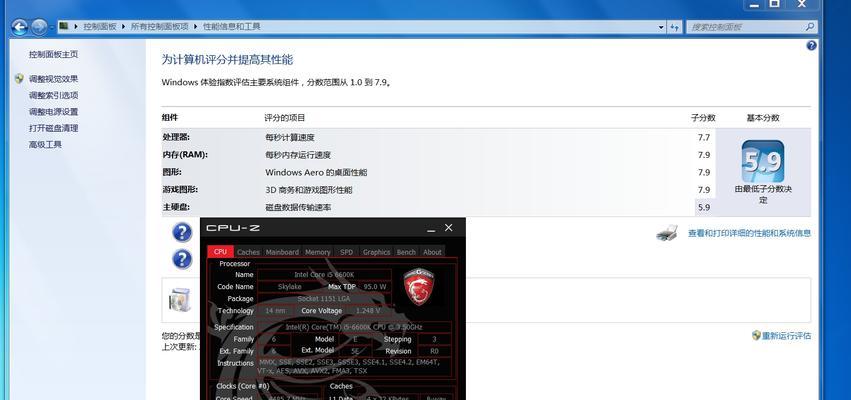Image resolution: width=851 pixels, height=400 pixels.
Task: Click the shield icon beside 重新运行评估
Action: 756,335
